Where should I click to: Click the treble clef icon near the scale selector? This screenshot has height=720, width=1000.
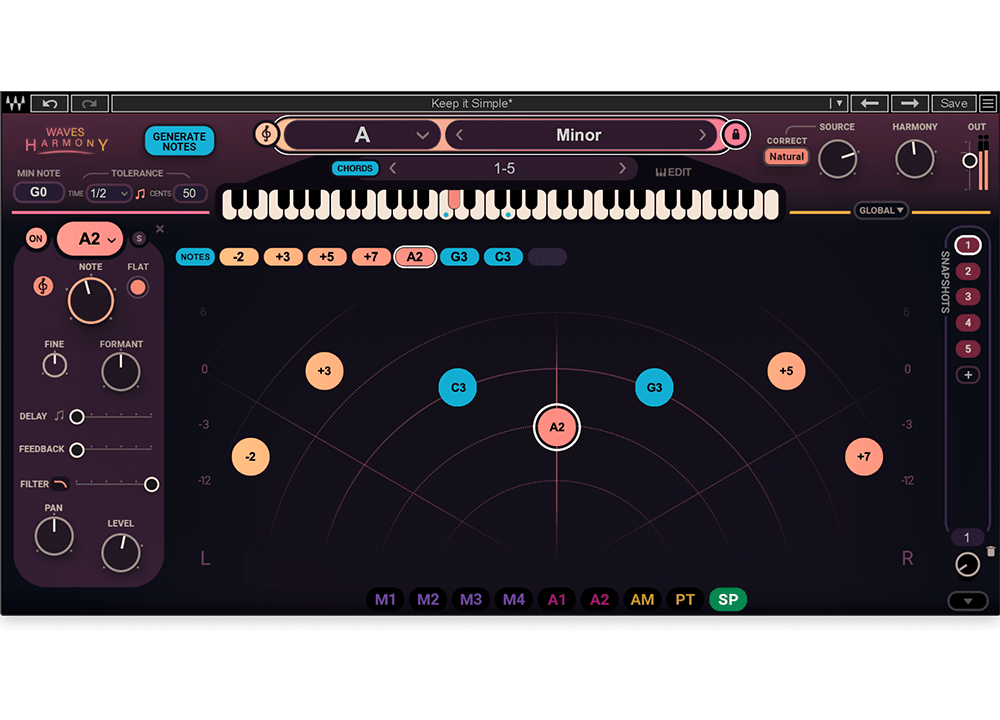(x=265, y=133)
